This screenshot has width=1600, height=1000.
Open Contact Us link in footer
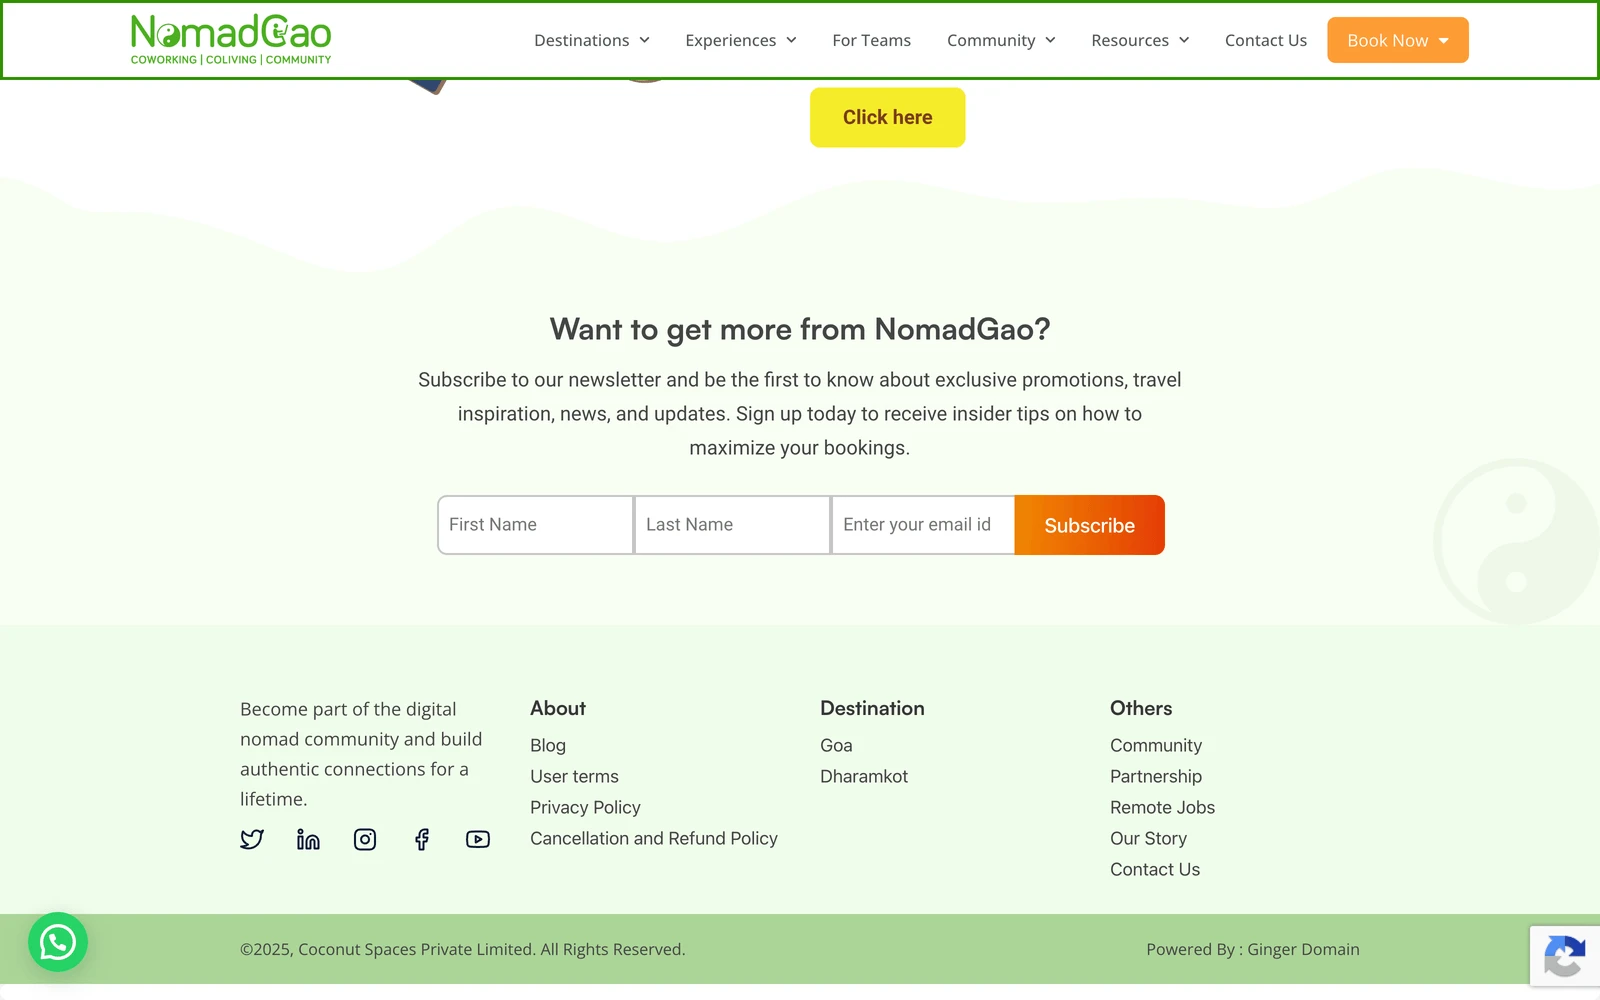[1155, 869]
